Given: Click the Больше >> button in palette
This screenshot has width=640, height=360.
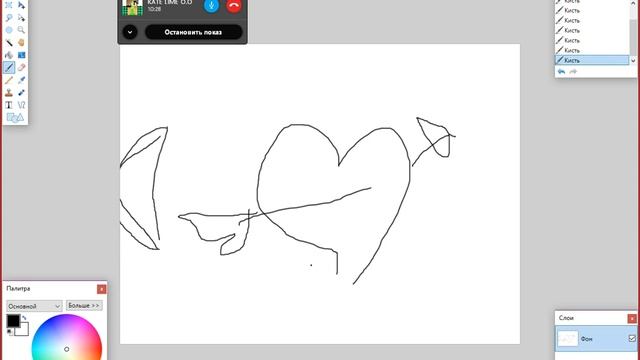Looking at the screenshot, I should [84, 305].
